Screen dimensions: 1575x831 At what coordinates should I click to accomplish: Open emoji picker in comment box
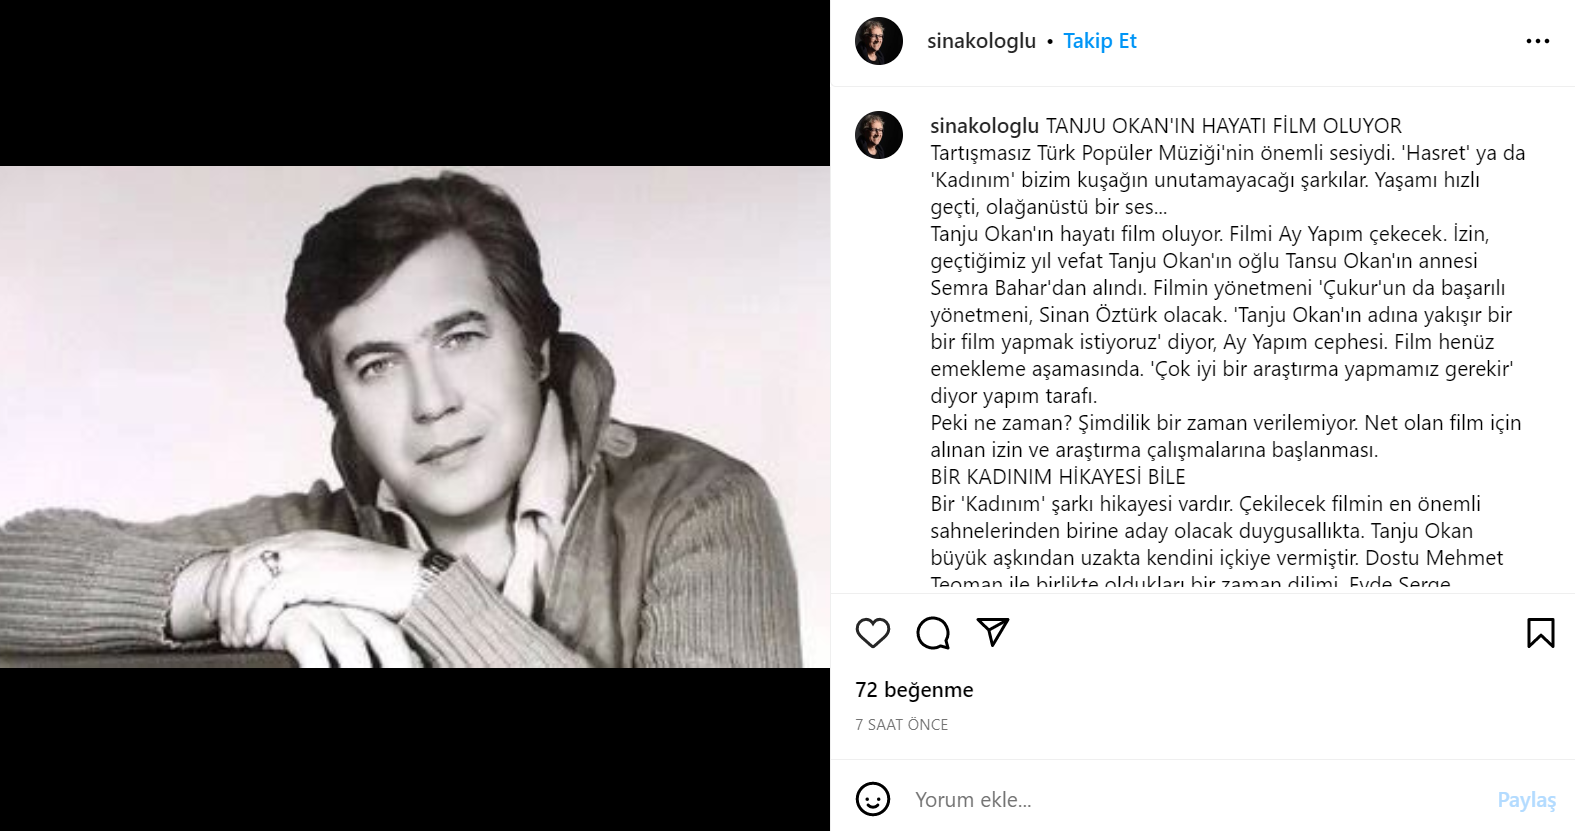pyautogui.click(x=873, y=799)
